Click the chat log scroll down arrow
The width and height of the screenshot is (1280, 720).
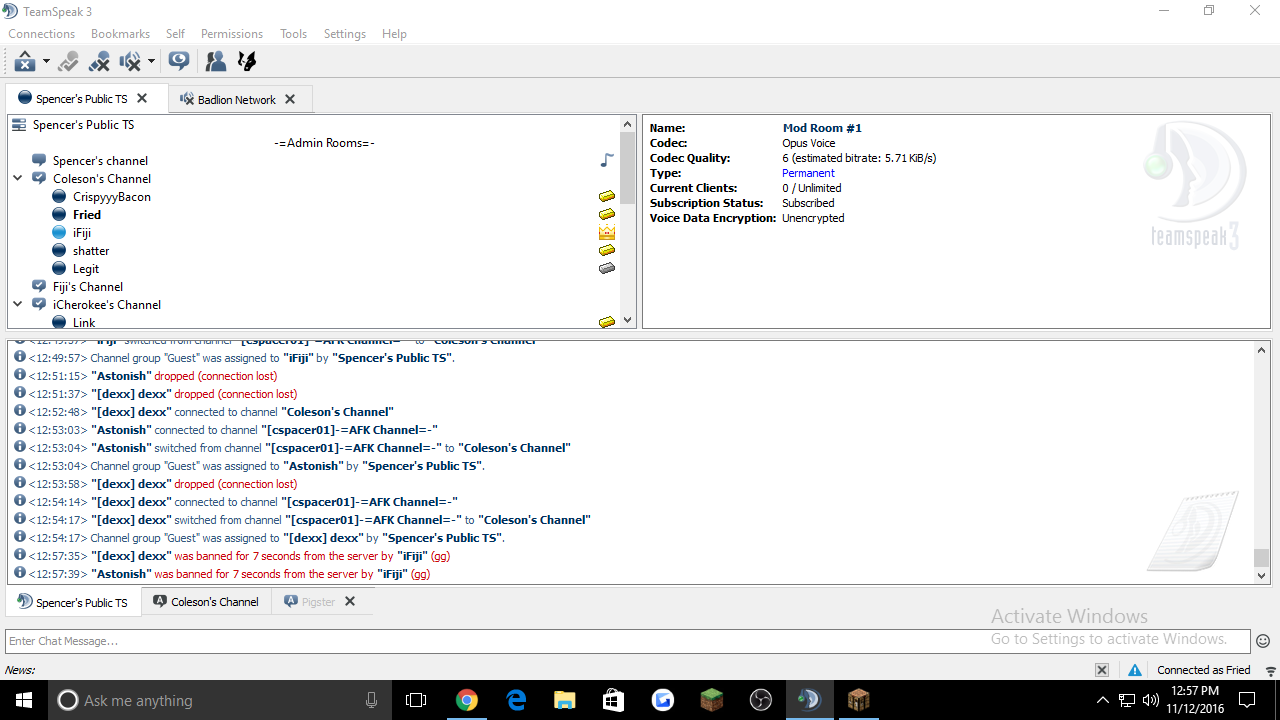1262,575
